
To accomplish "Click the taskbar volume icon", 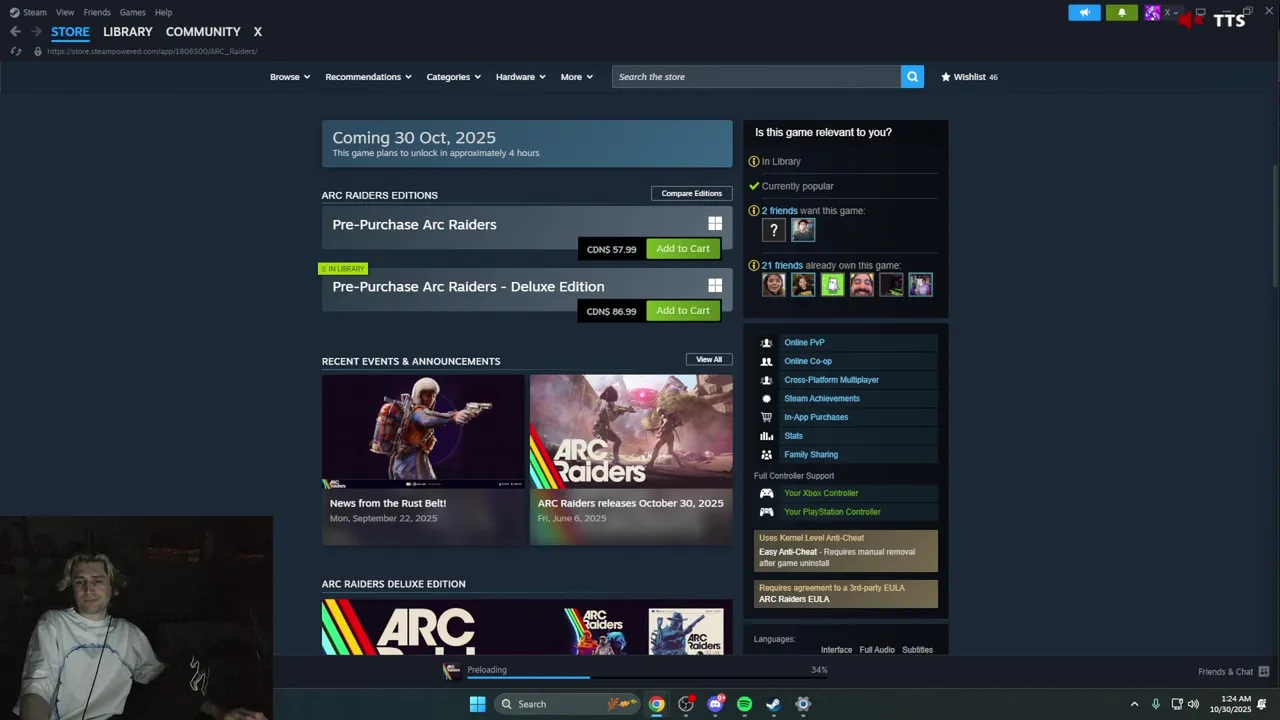I will coord(1193,704).
